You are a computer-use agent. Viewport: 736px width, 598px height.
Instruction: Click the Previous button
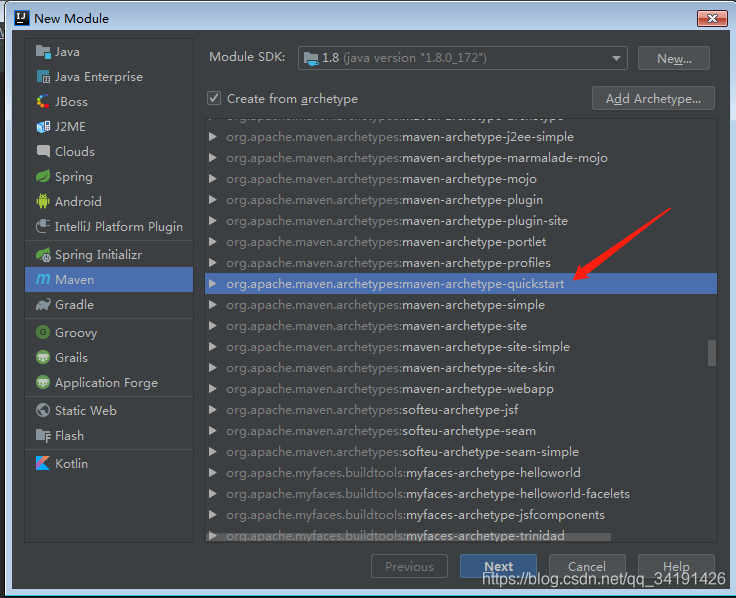point(409,566)
